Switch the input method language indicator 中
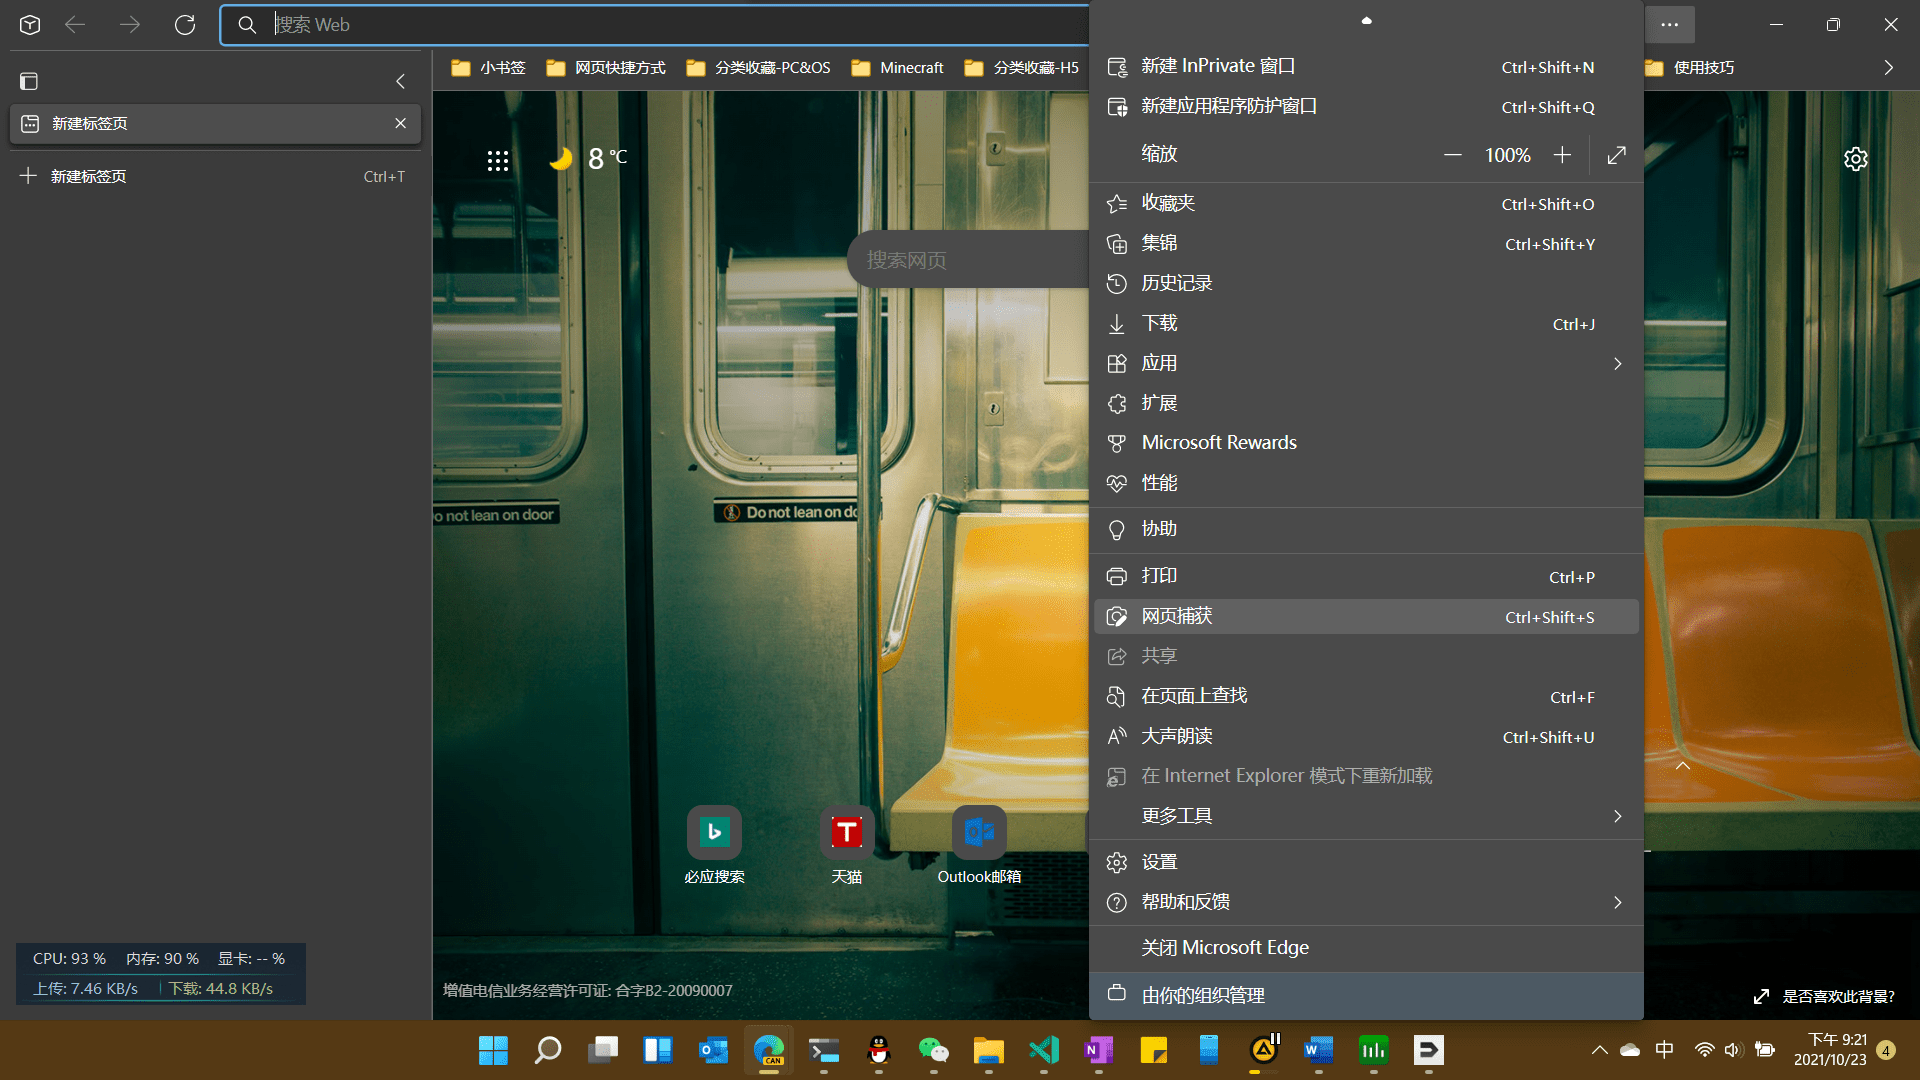Viewport: 1920px width, 1080px height. click(x=1664, y=1050)
